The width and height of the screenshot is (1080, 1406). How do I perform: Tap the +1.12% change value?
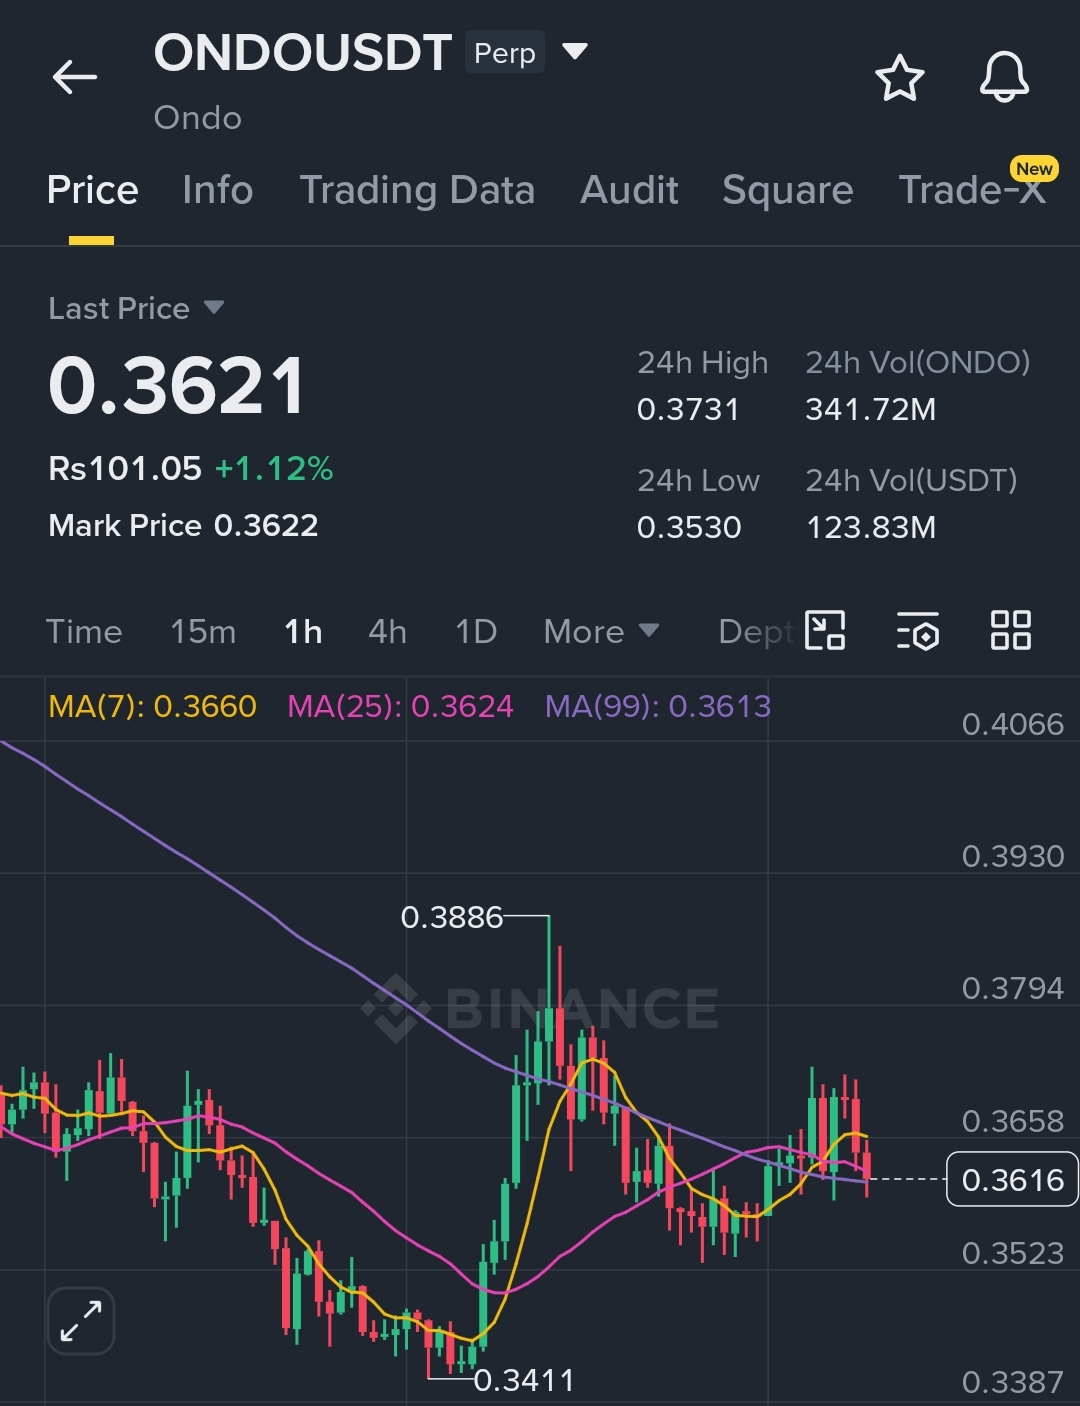pos(274,468)
